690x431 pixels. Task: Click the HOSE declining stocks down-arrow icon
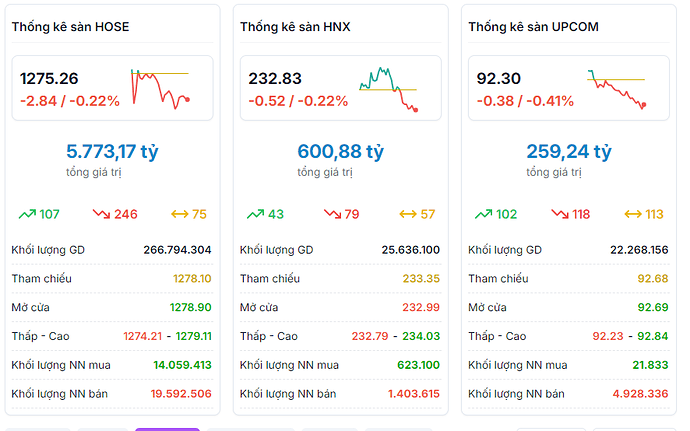(x=101, y=214)
